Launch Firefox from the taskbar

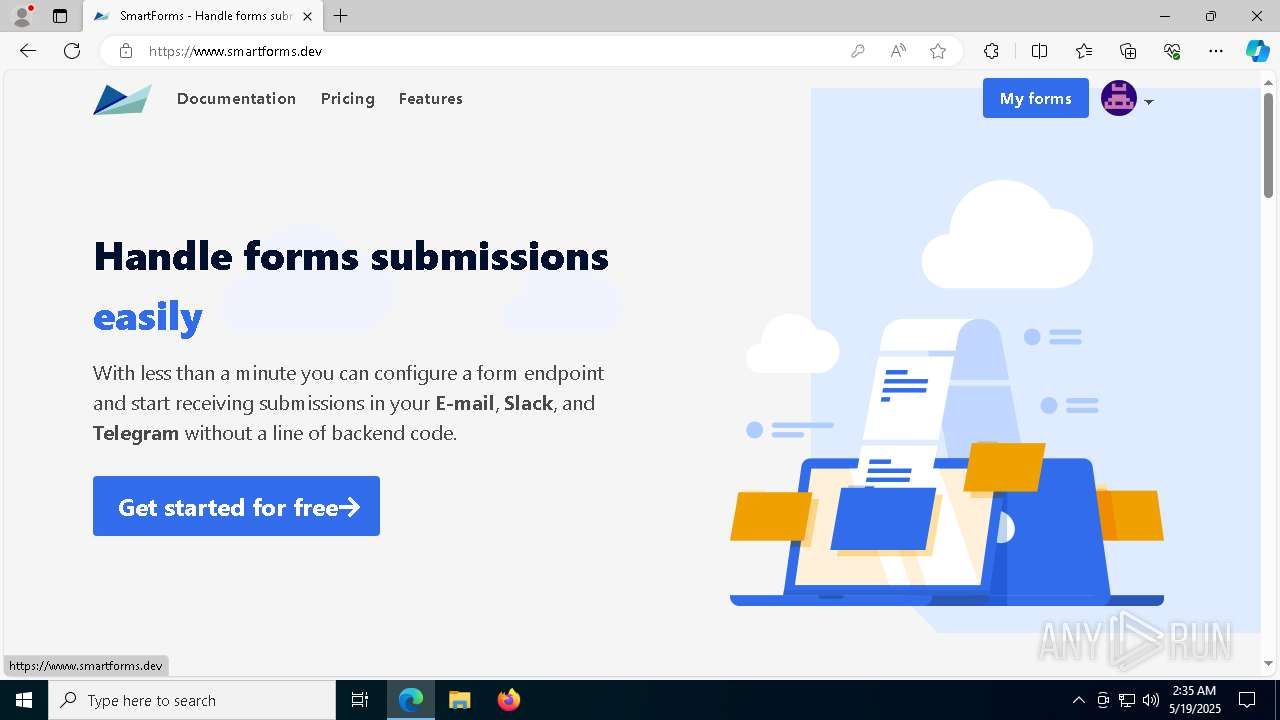[509, 700]
